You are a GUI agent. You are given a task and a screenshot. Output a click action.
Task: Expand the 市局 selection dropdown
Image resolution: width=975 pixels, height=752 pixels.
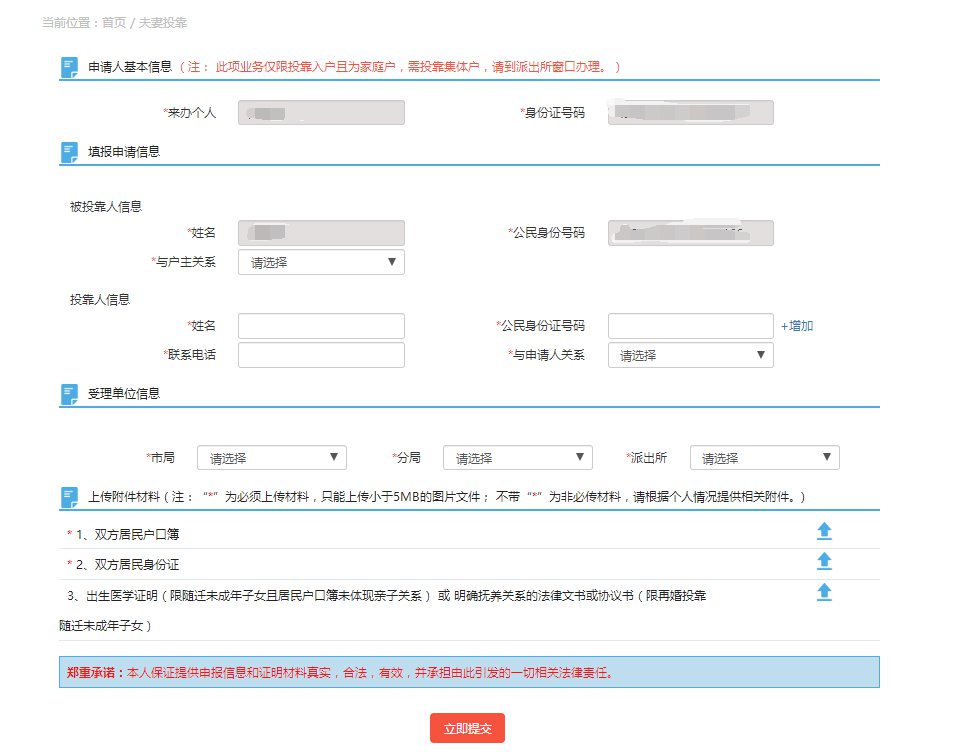pos(272,458)
